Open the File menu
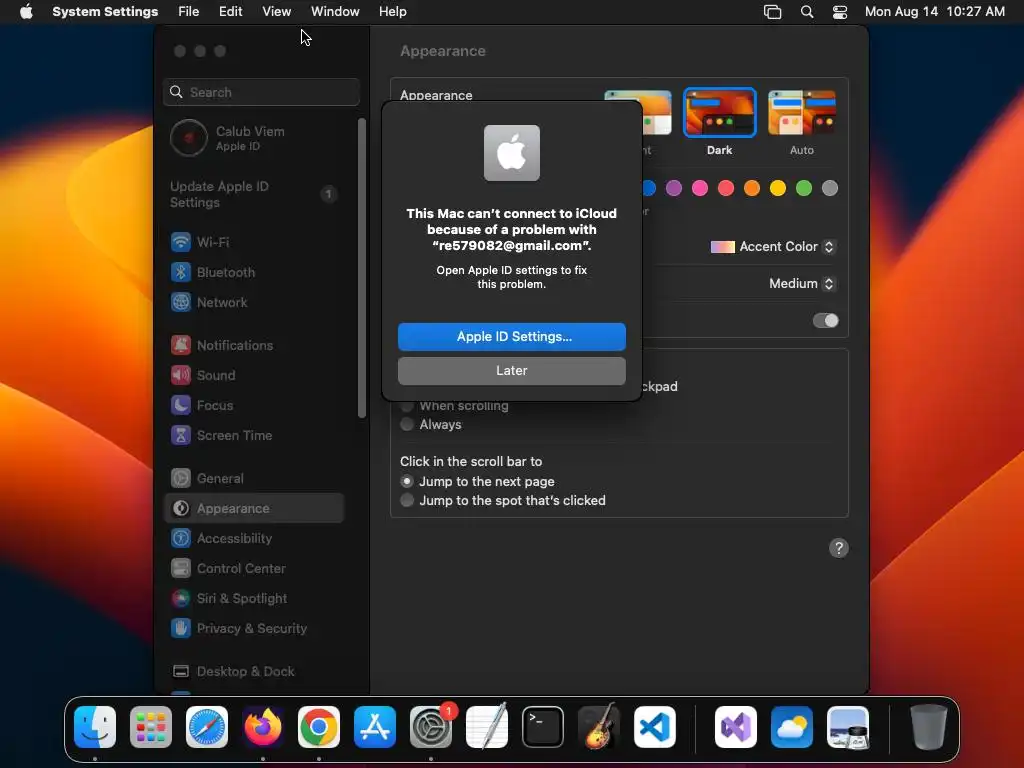The width and height of the screenshot is (1024, 768). point(189,12)
